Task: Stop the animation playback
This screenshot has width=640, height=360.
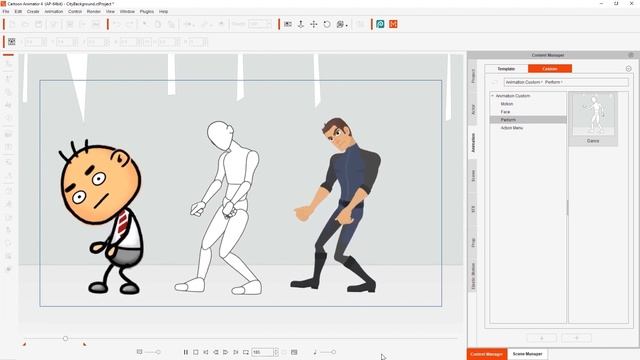Action: click(196, 352)
